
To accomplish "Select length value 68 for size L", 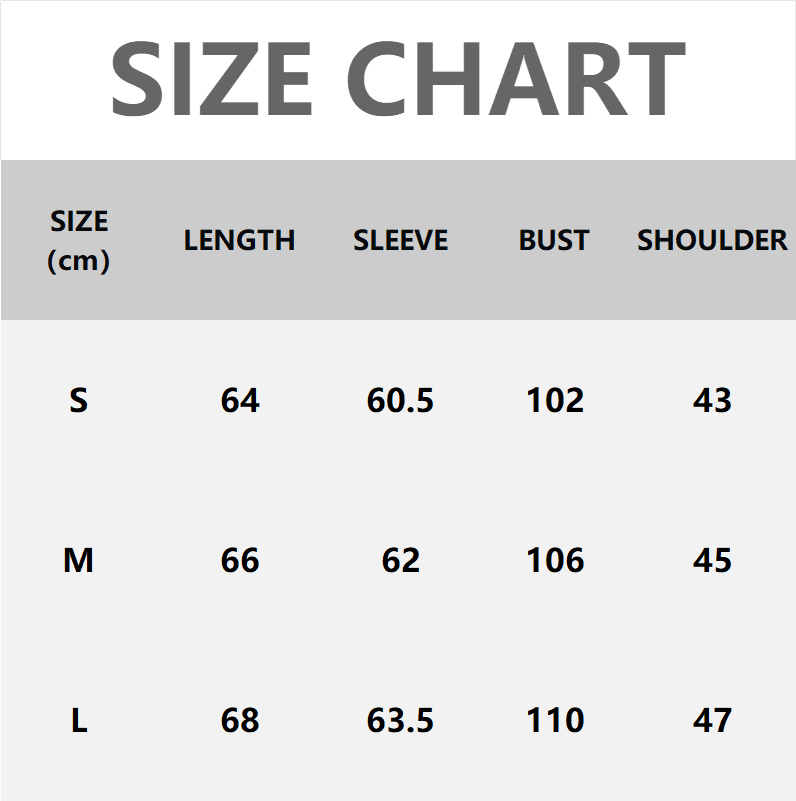I will 240,720.
